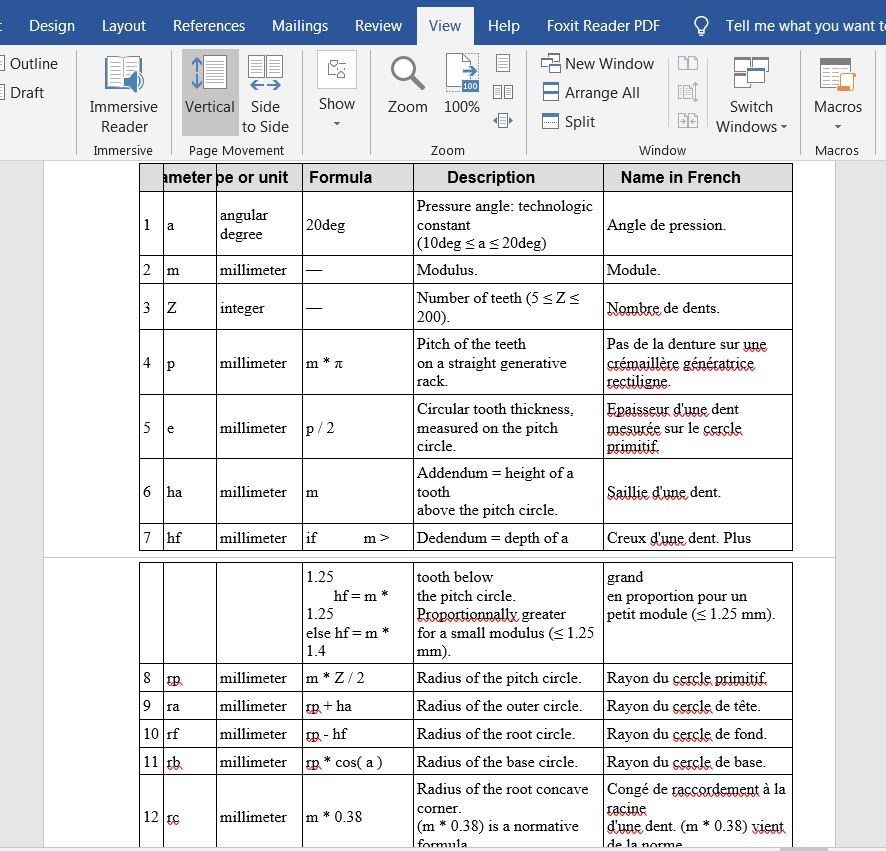Click View Side by Side window icon

(687, 64)
